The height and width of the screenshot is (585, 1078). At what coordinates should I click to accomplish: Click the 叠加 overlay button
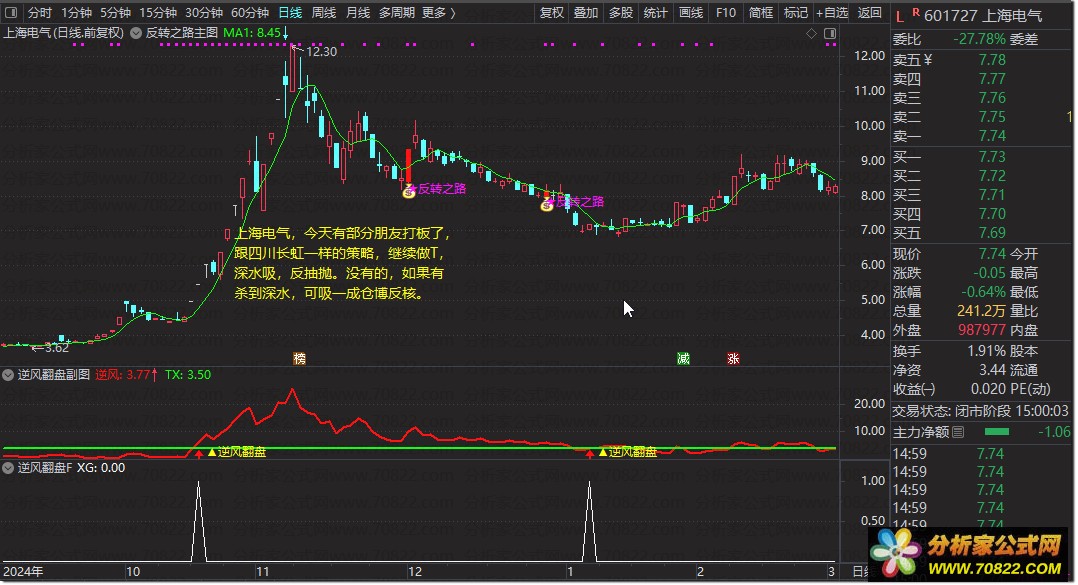click(586, 12)
